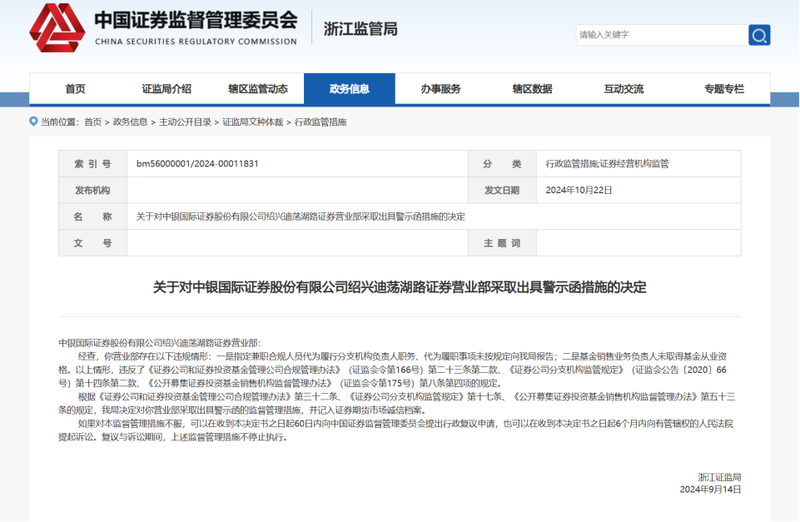This screenshot has width=800, height=522.
Task: Go to the 办事服务 navigation tab
Action: click(x=440, y=89)
